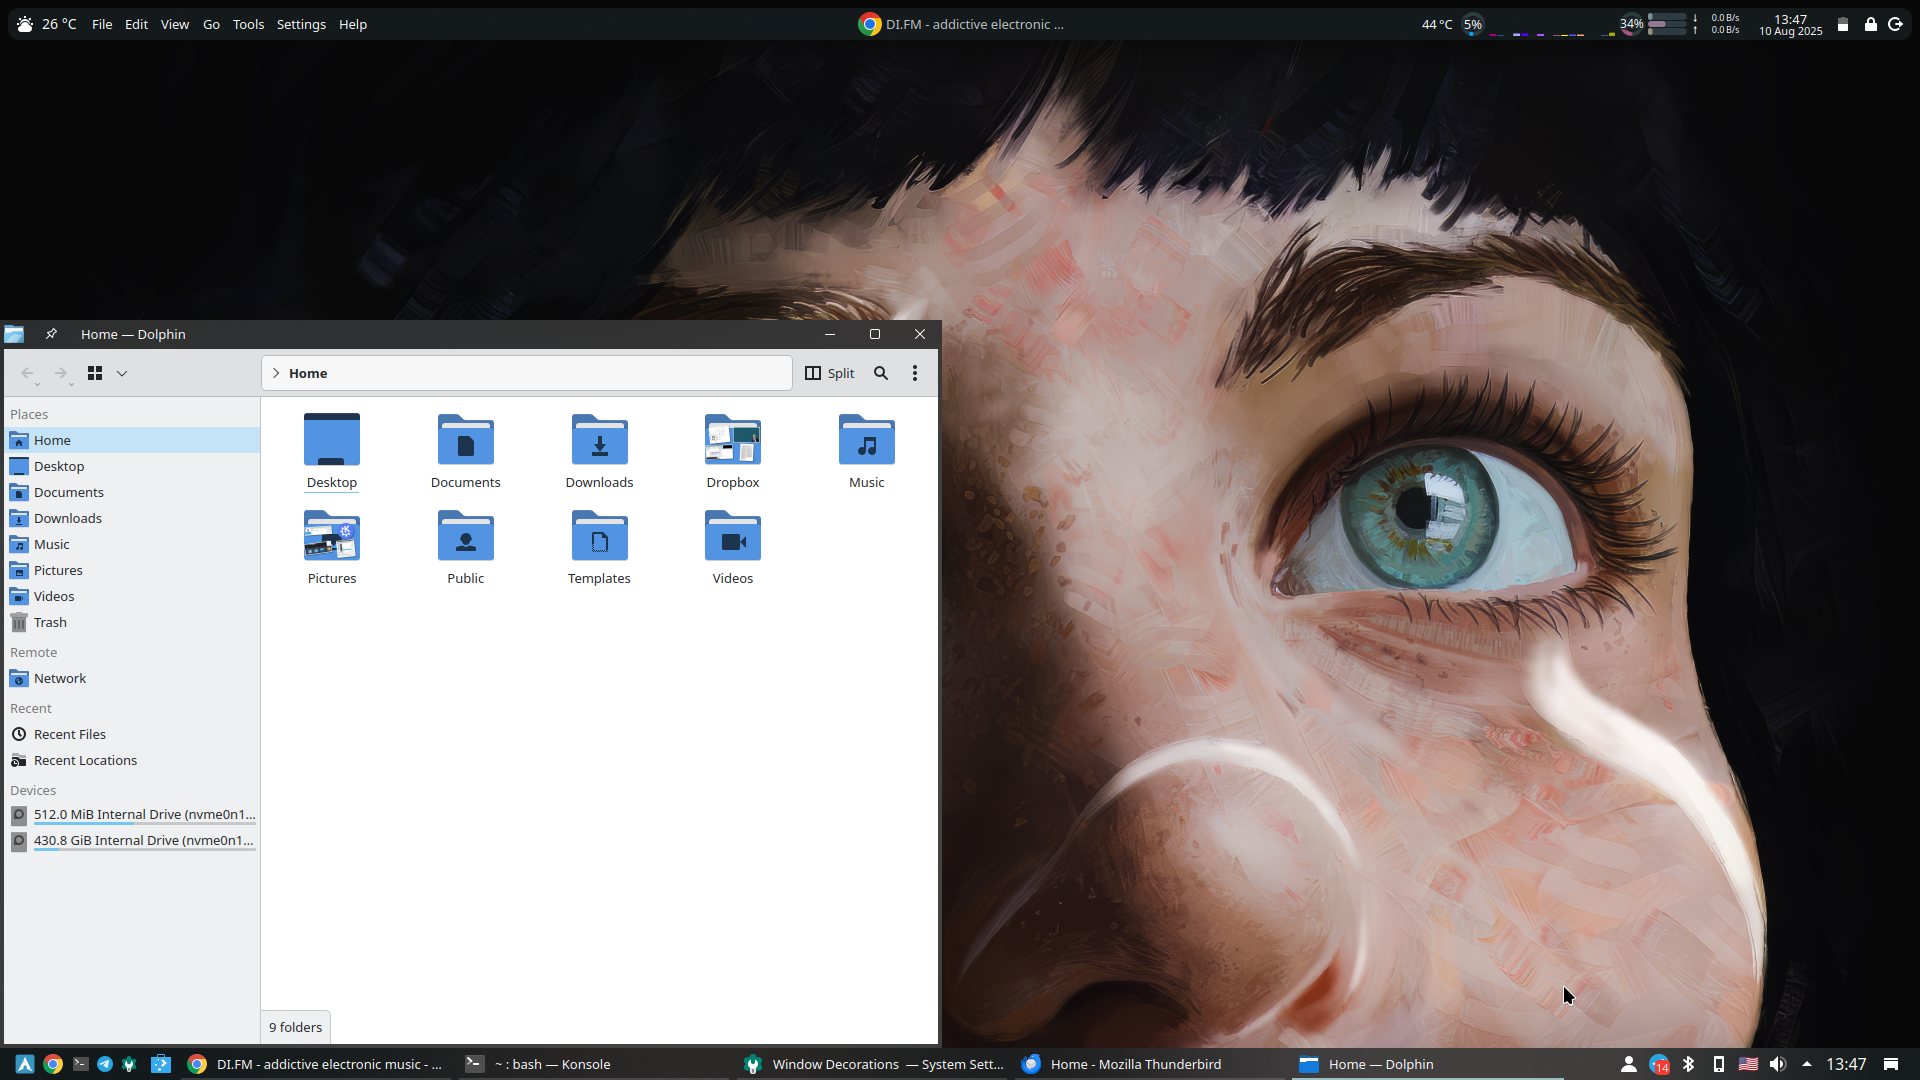Select the Pictures folder icon
Screen dimensions: 1920x1080
point(332,536)
